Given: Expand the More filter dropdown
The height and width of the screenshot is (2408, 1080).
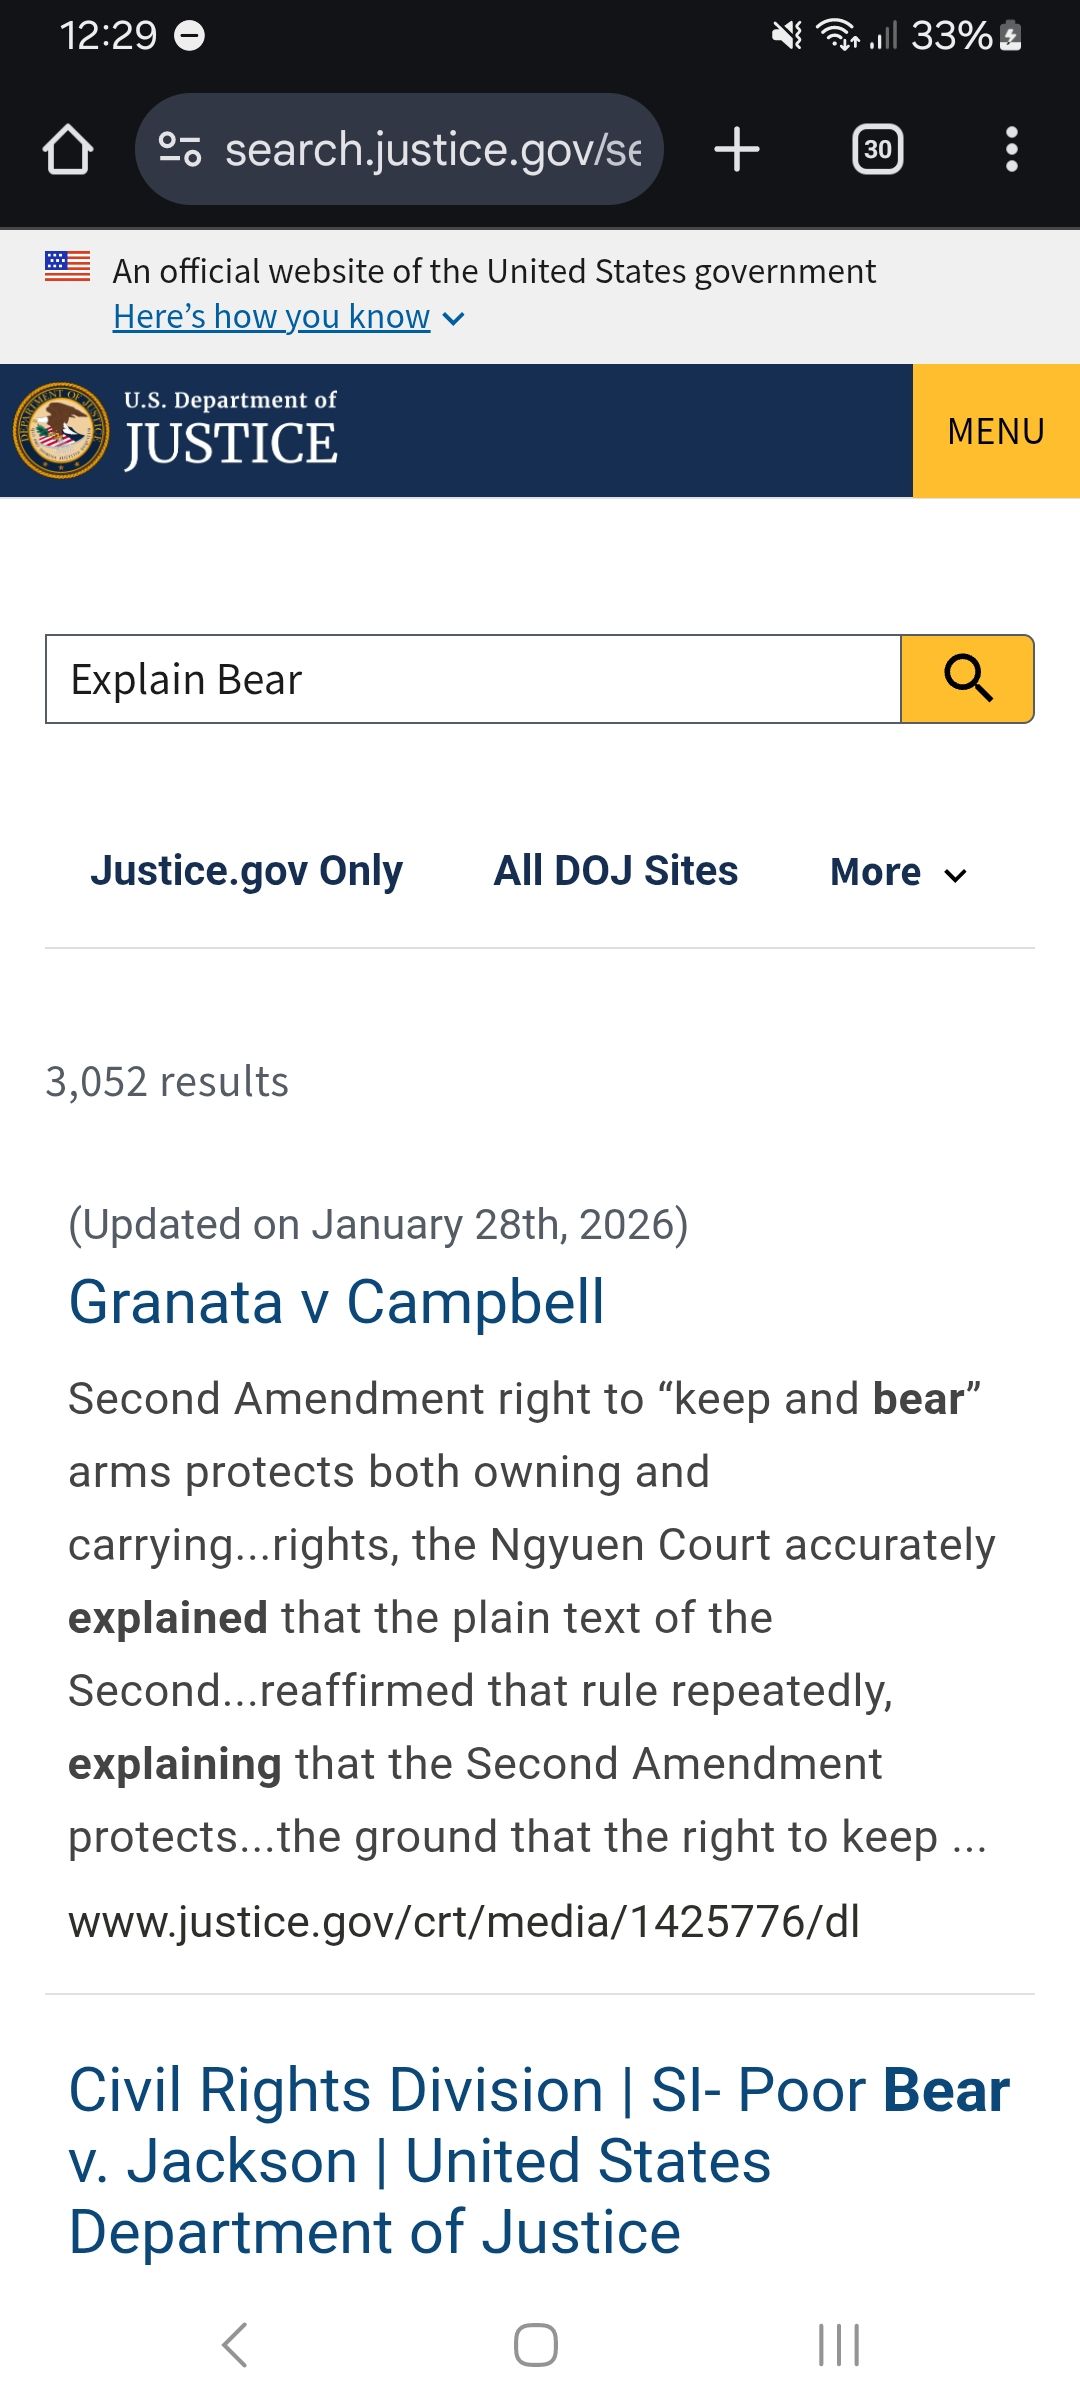Looking at the screenshot, I should click(898, 872).
